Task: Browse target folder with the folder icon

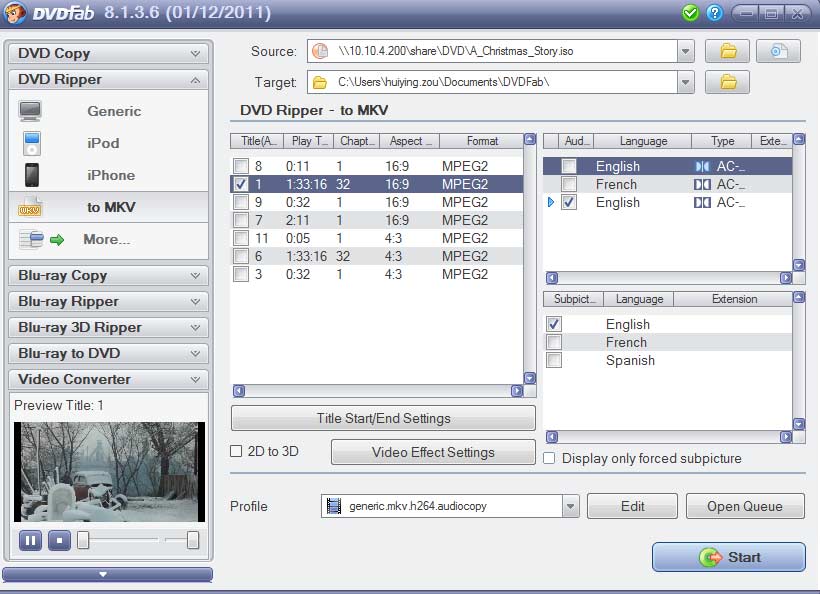Action: 728,82
